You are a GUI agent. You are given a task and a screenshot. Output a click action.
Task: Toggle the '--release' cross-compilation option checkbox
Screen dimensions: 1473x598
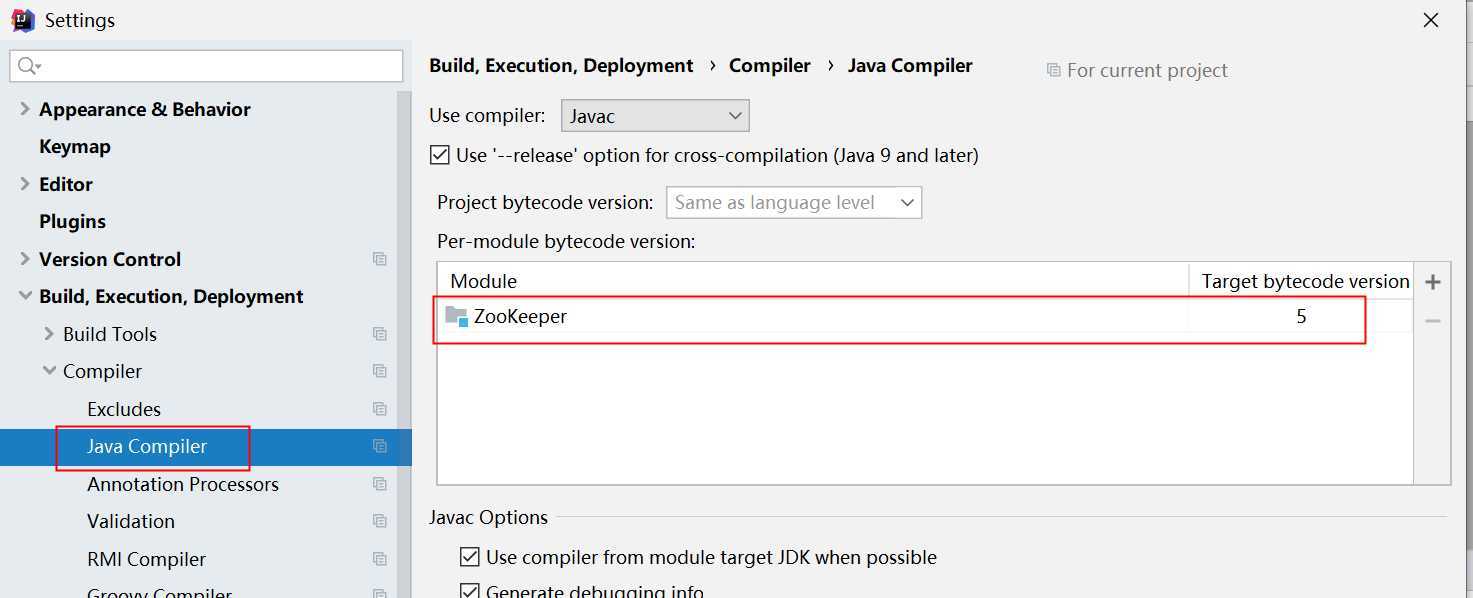(x=440, y=155)
